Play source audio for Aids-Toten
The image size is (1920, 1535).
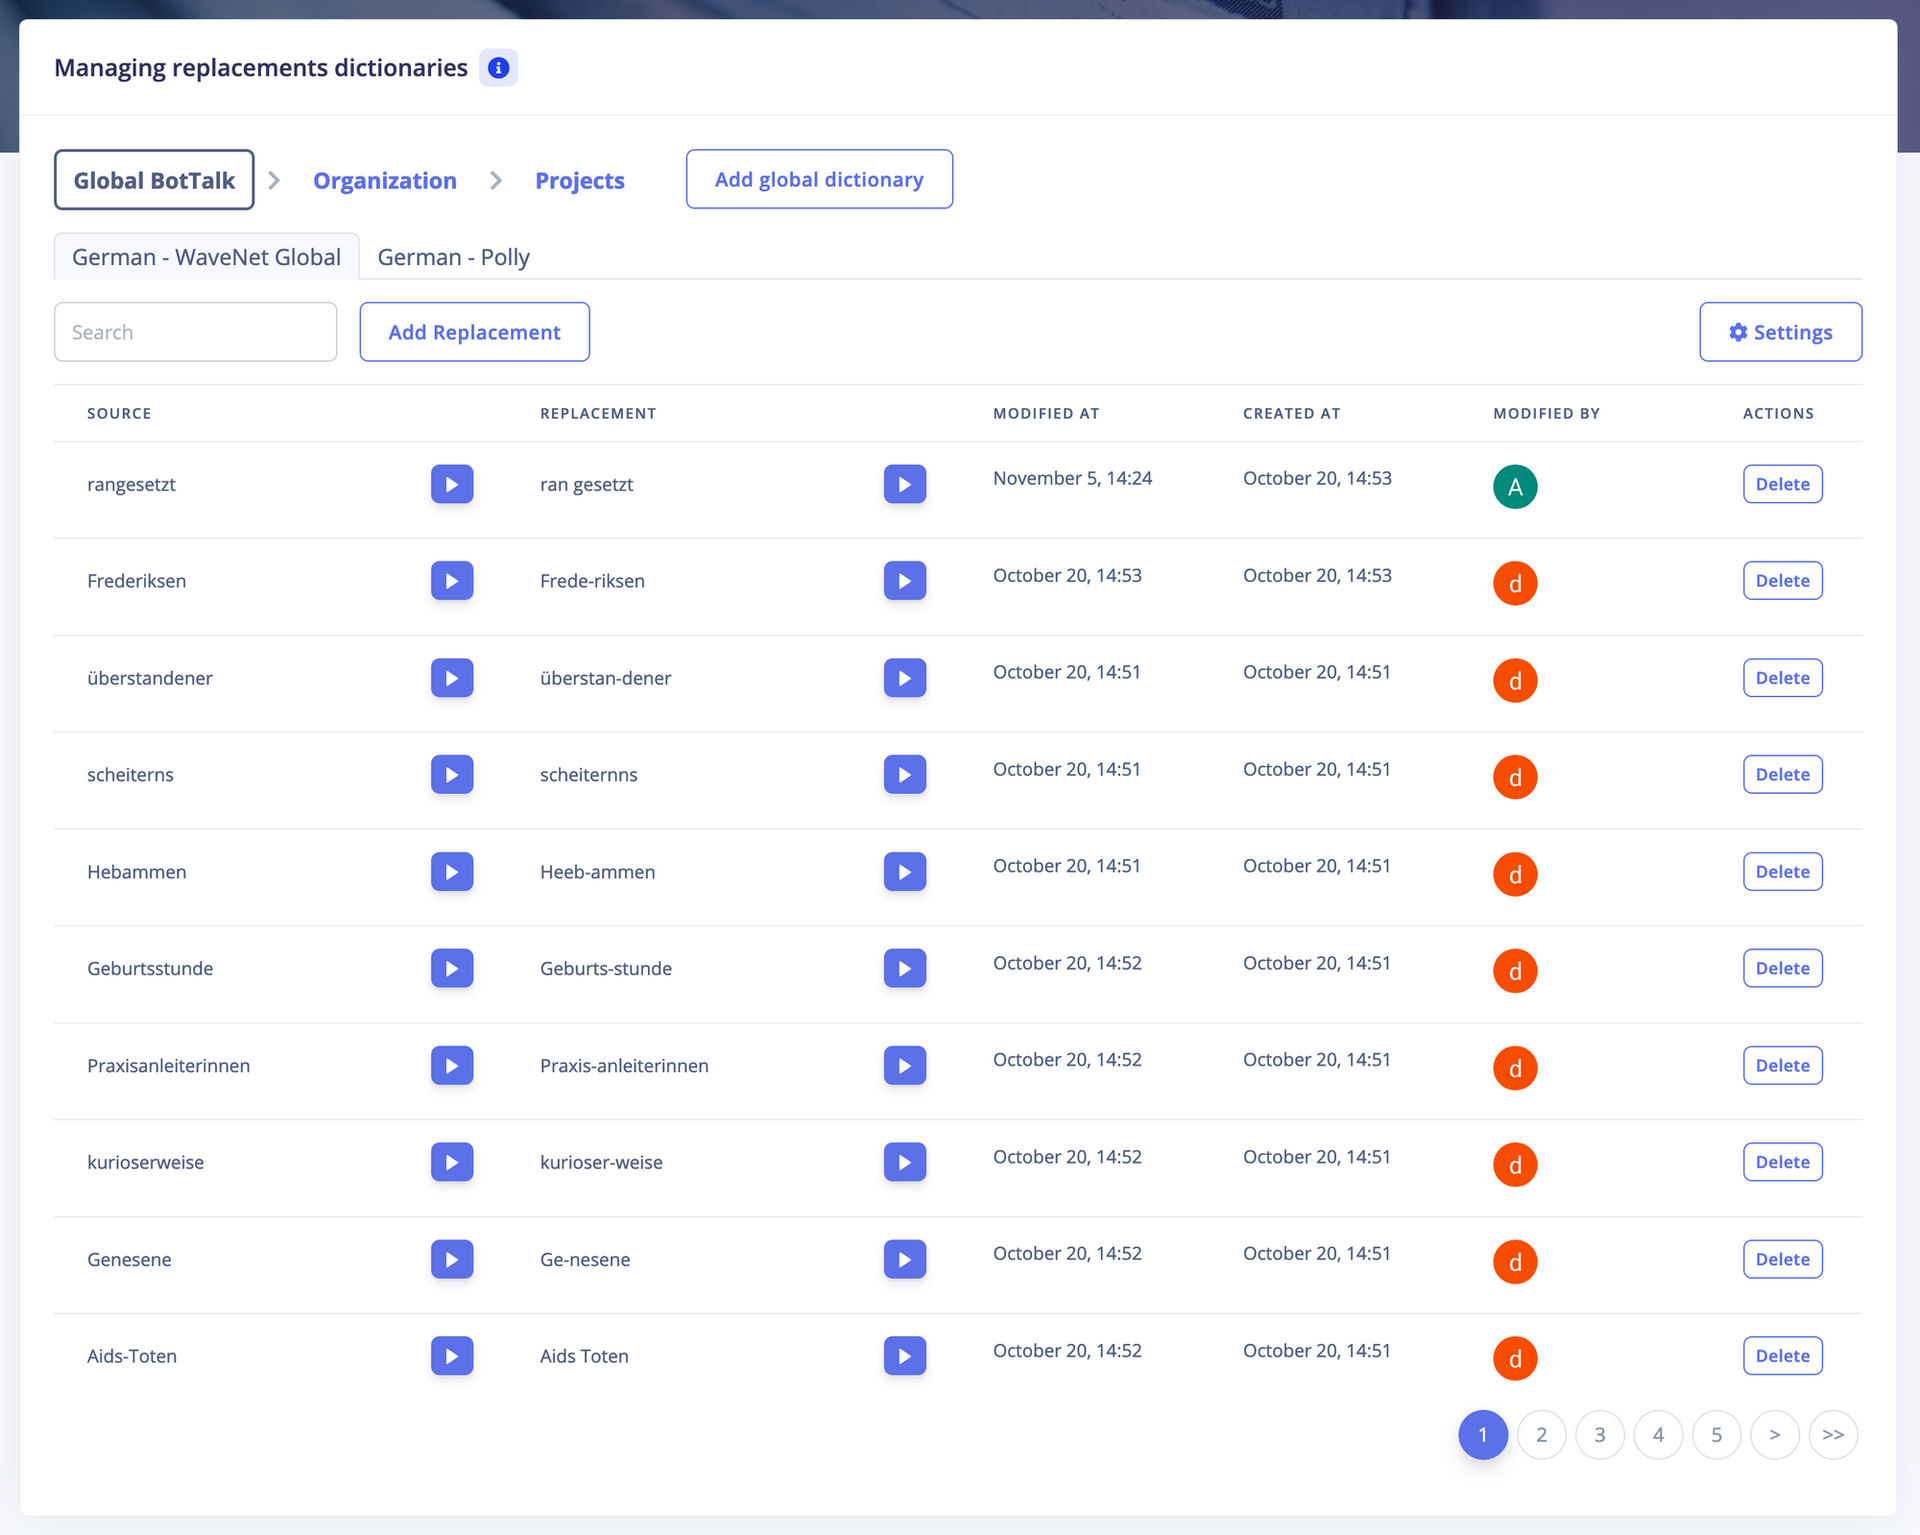click(x=452, y=1356)
